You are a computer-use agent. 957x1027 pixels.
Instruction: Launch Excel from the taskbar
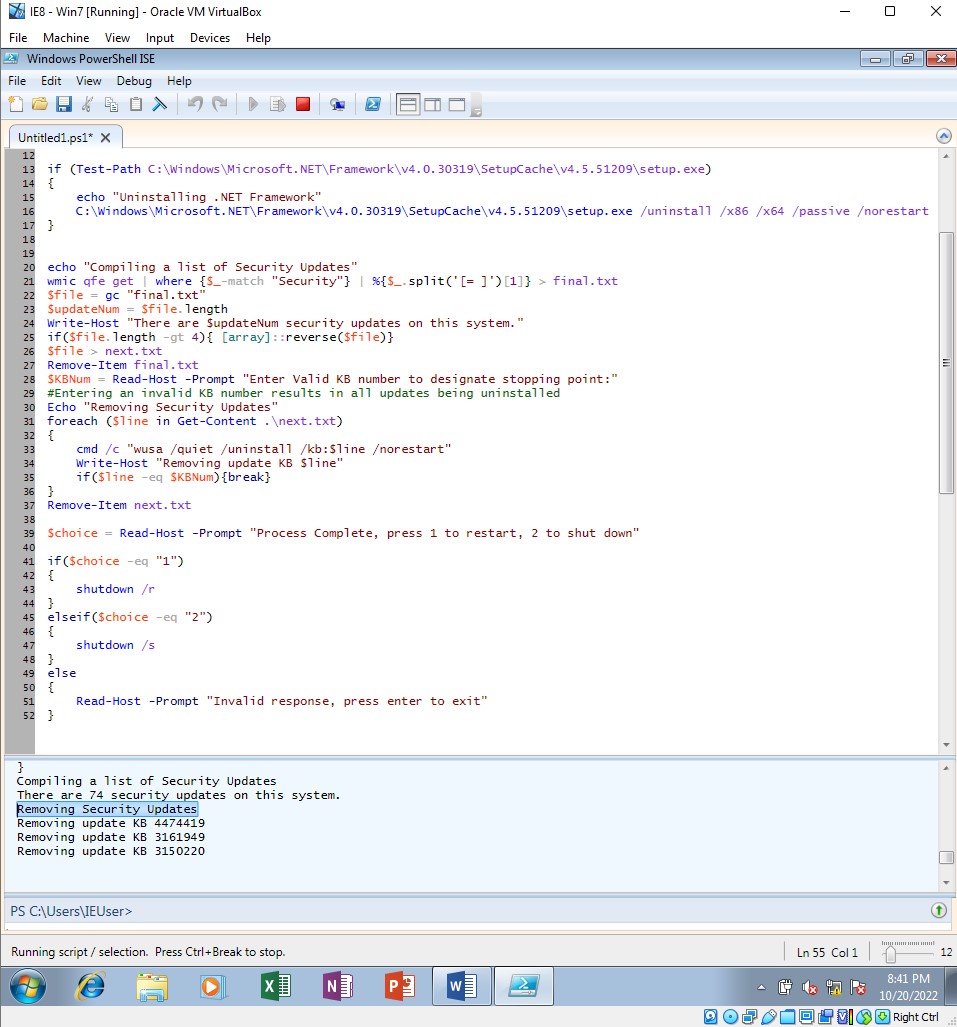276,986
